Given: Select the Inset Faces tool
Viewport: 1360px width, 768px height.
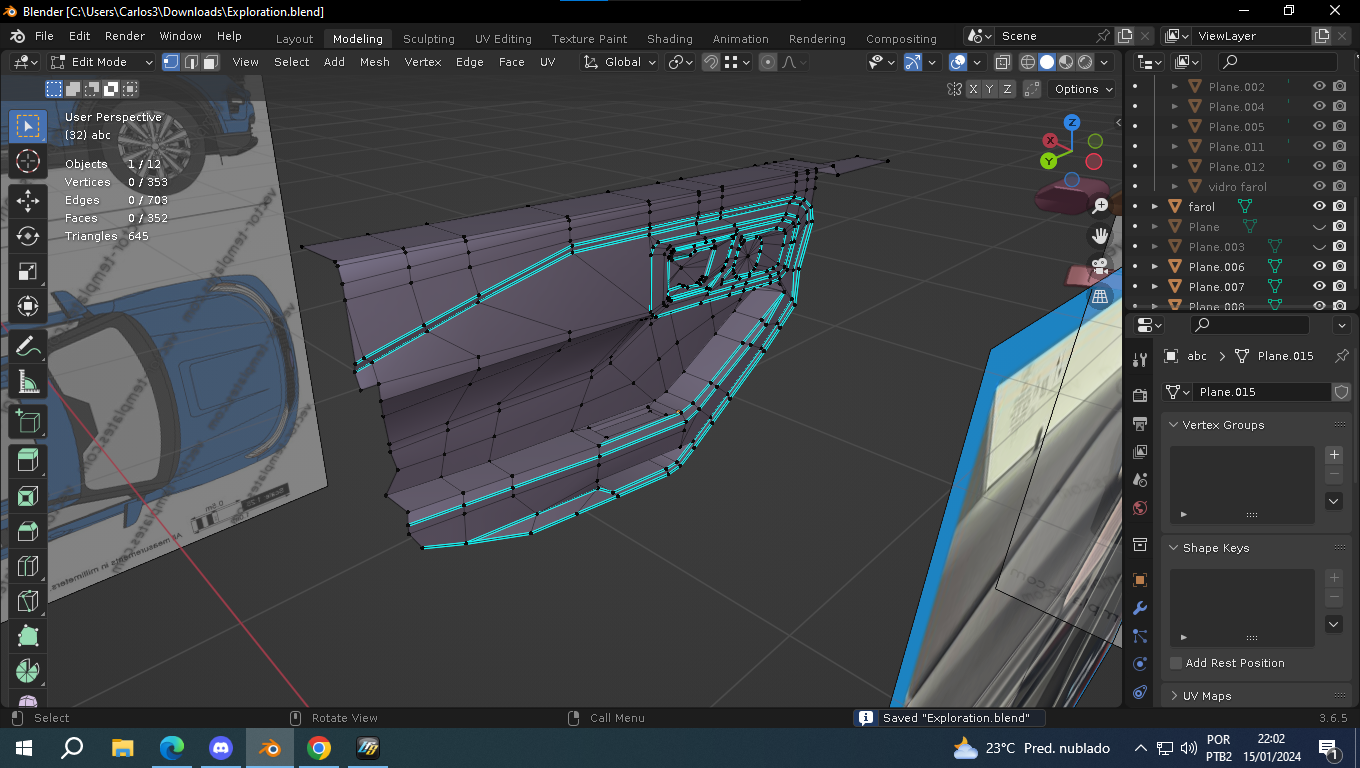Looking at the screenshot, I should [28, 496].
